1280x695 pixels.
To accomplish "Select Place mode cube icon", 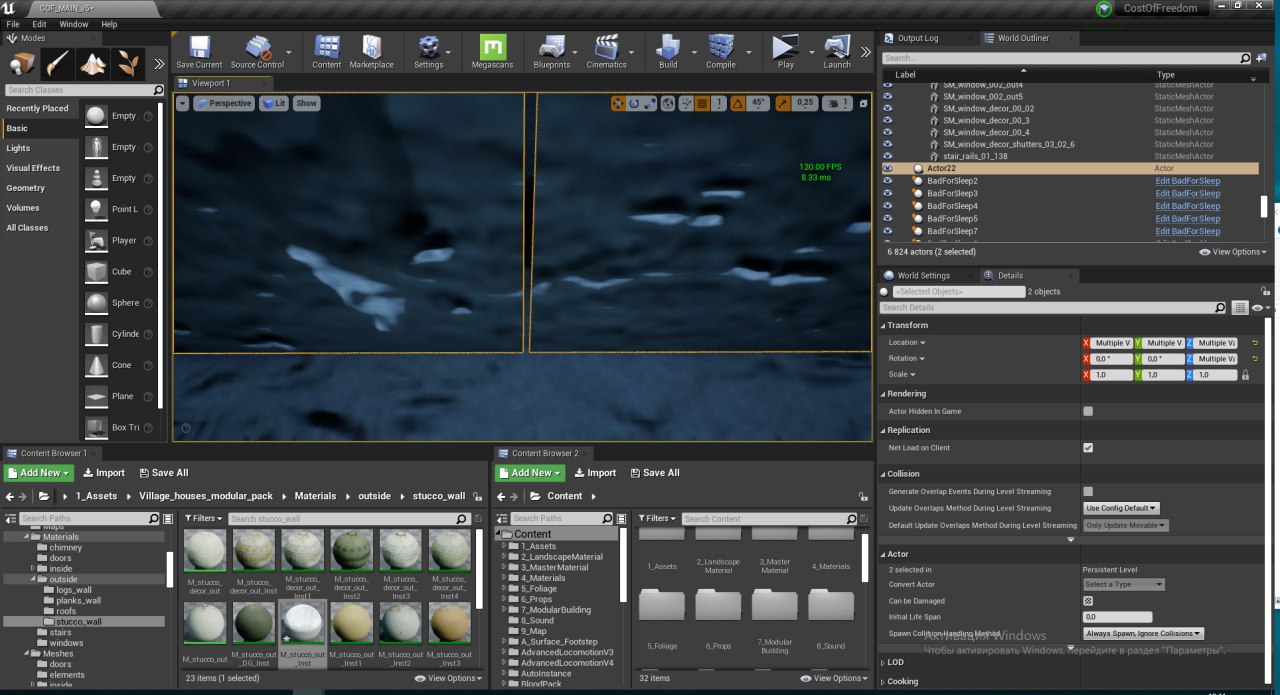I will [24, 64].
